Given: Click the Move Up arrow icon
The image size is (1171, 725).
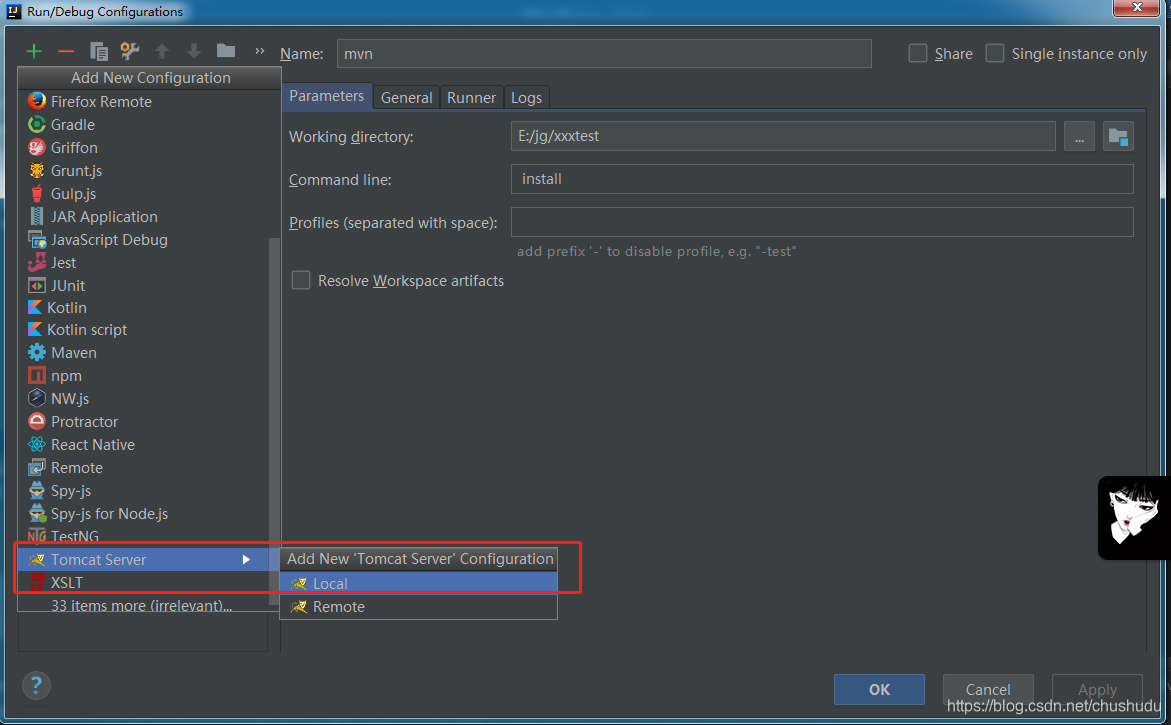Looking at the screenshot, I should (x=162, y=51).
